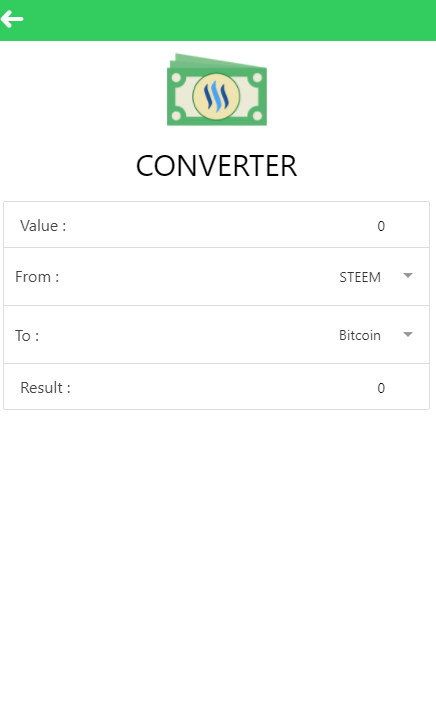Click the empty area below the form
Screen dimensions: 436x713
[x=218, y=559]
